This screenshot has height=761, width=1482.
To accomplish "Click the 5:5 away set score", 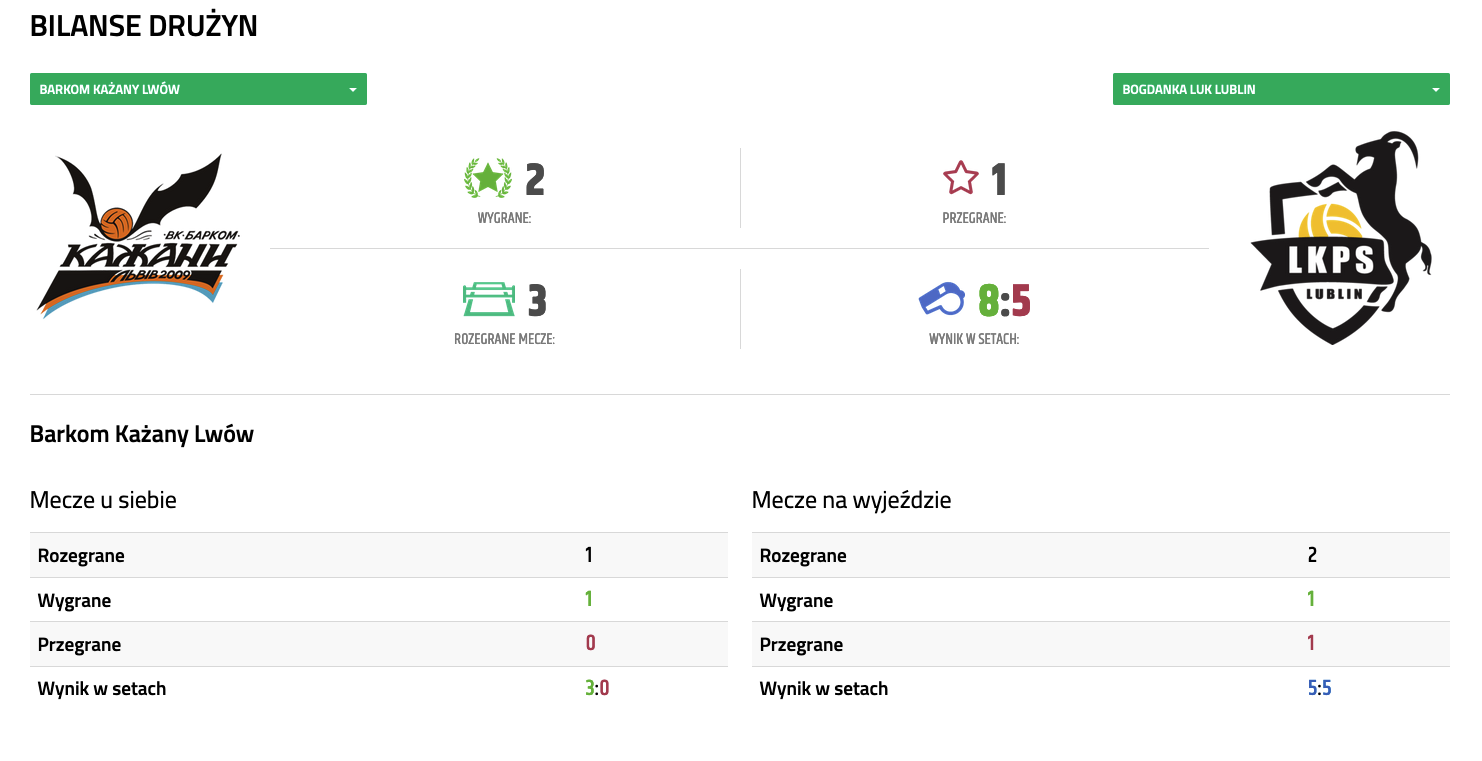I will (x=1319, y=688).
